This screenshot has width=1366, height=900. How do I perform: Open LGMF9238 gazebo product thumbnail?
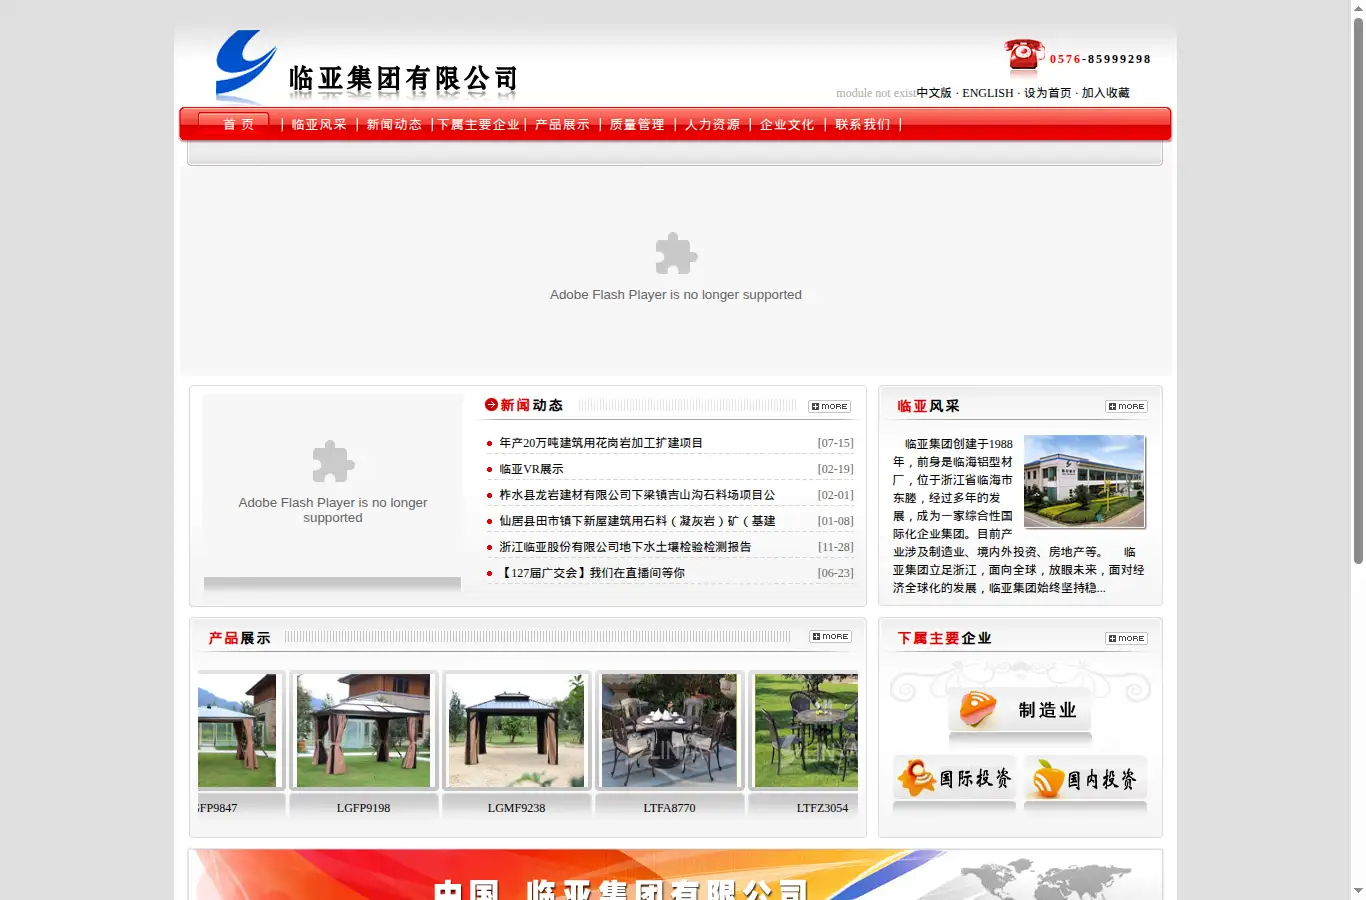click(516, 730)
